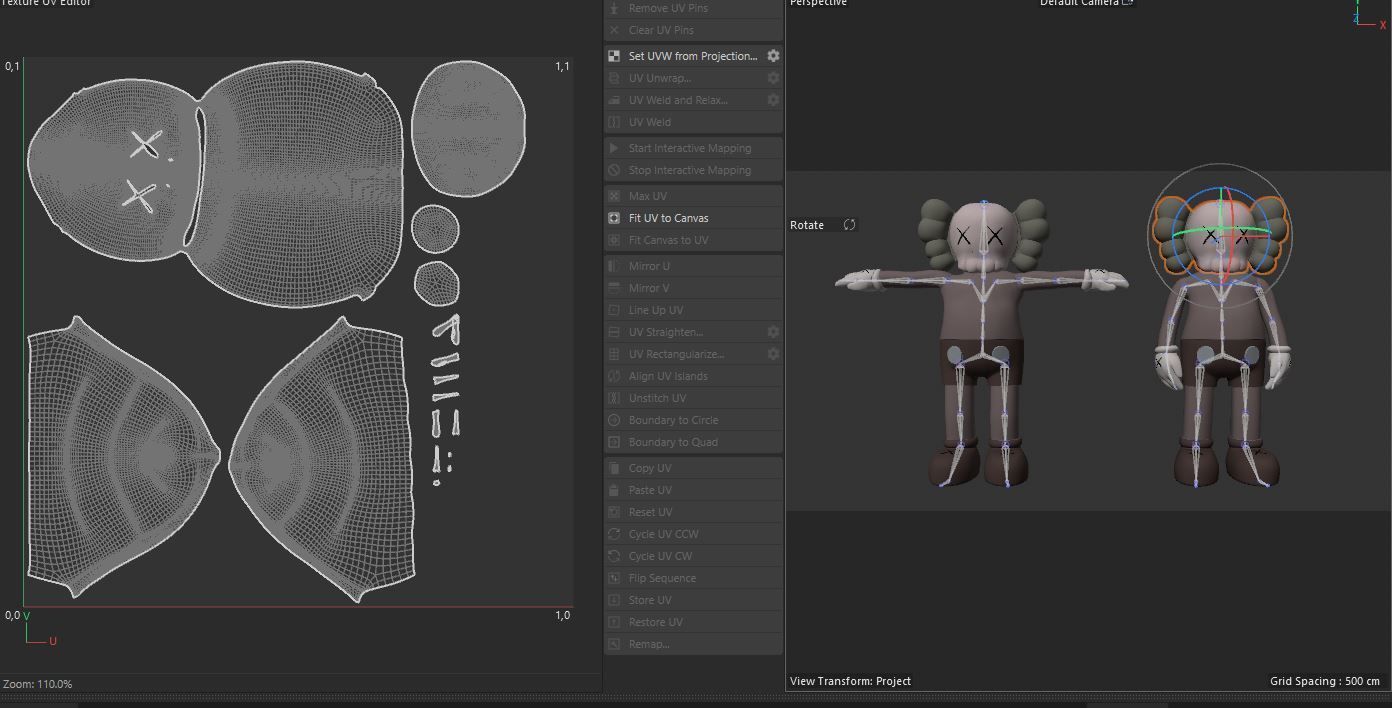Click the View Transform: Project text

pos(850,681)
